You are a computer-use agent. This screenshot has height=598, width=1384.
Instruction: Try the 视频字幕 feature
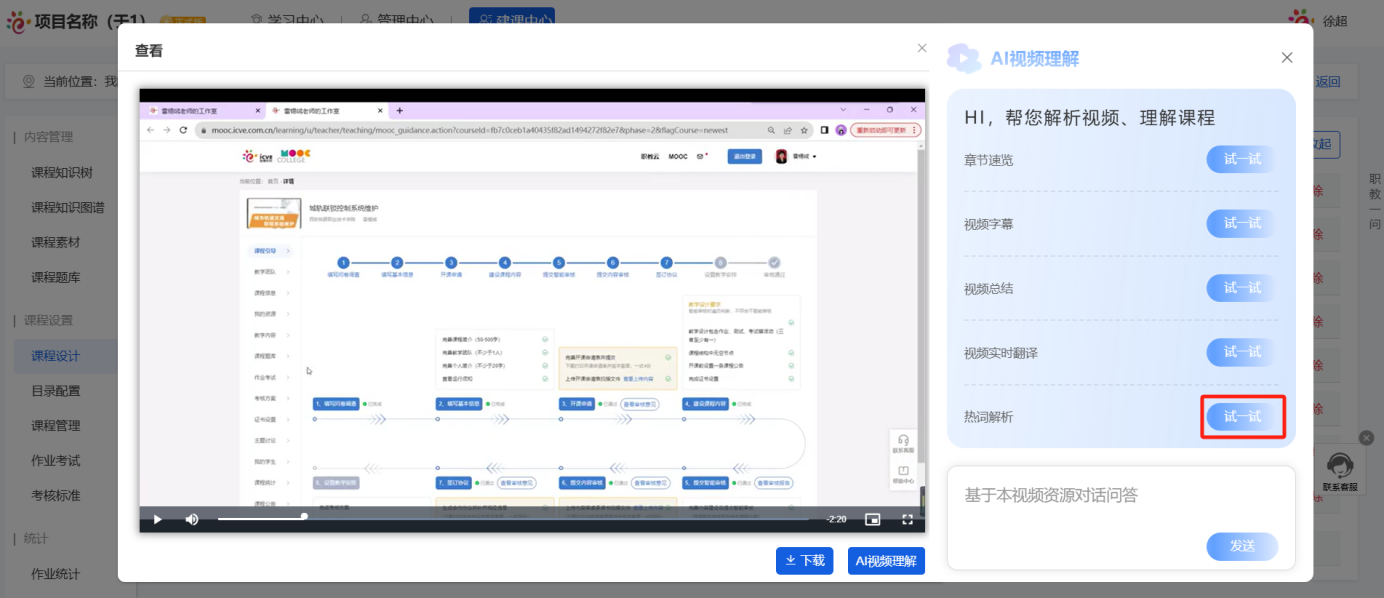point(1242,224)
